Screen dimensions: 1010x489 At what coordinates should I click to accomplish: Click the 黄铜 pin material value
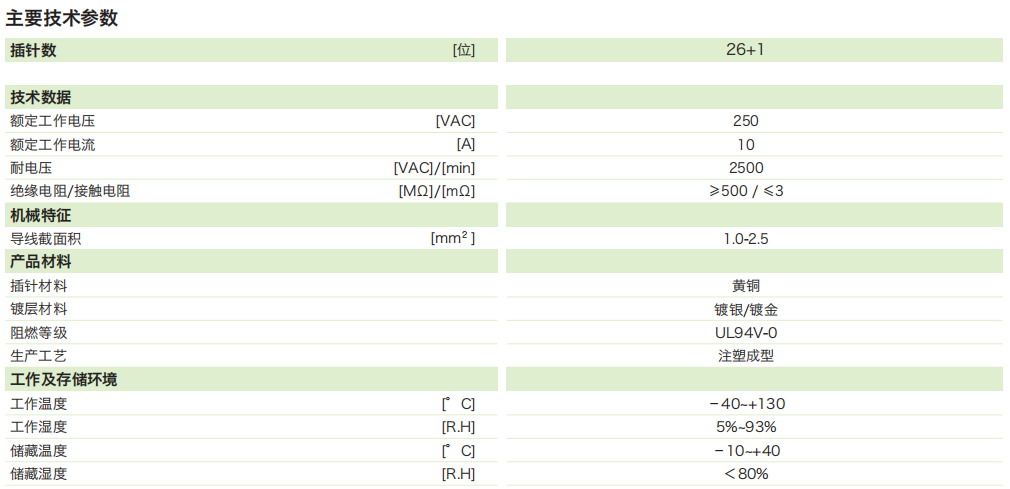(745, 286)
